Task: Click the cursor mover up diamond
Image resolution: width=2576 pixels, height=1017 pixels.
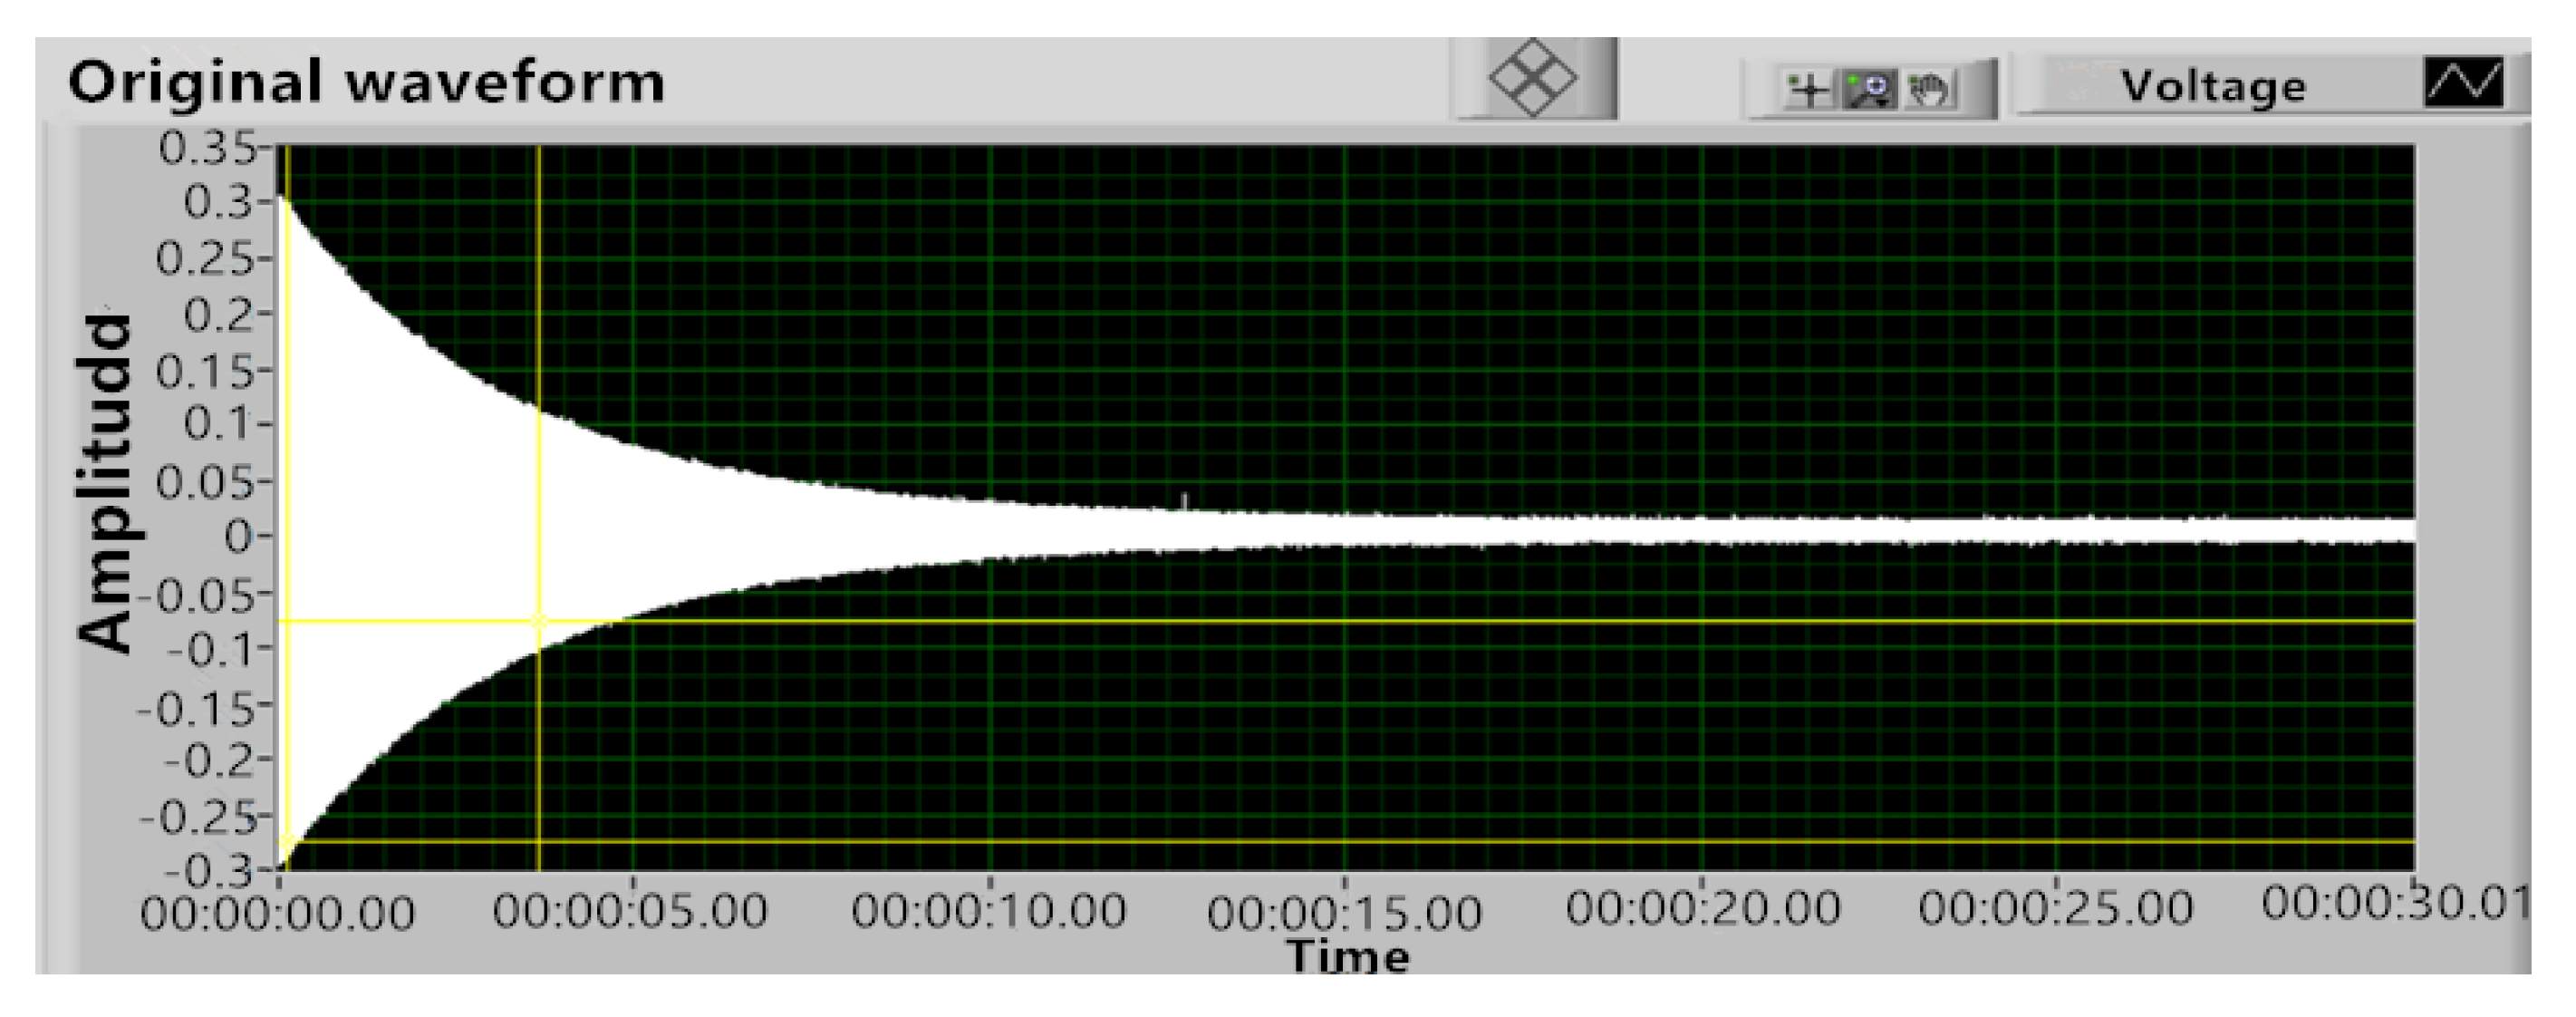Action: [1533, 56]
